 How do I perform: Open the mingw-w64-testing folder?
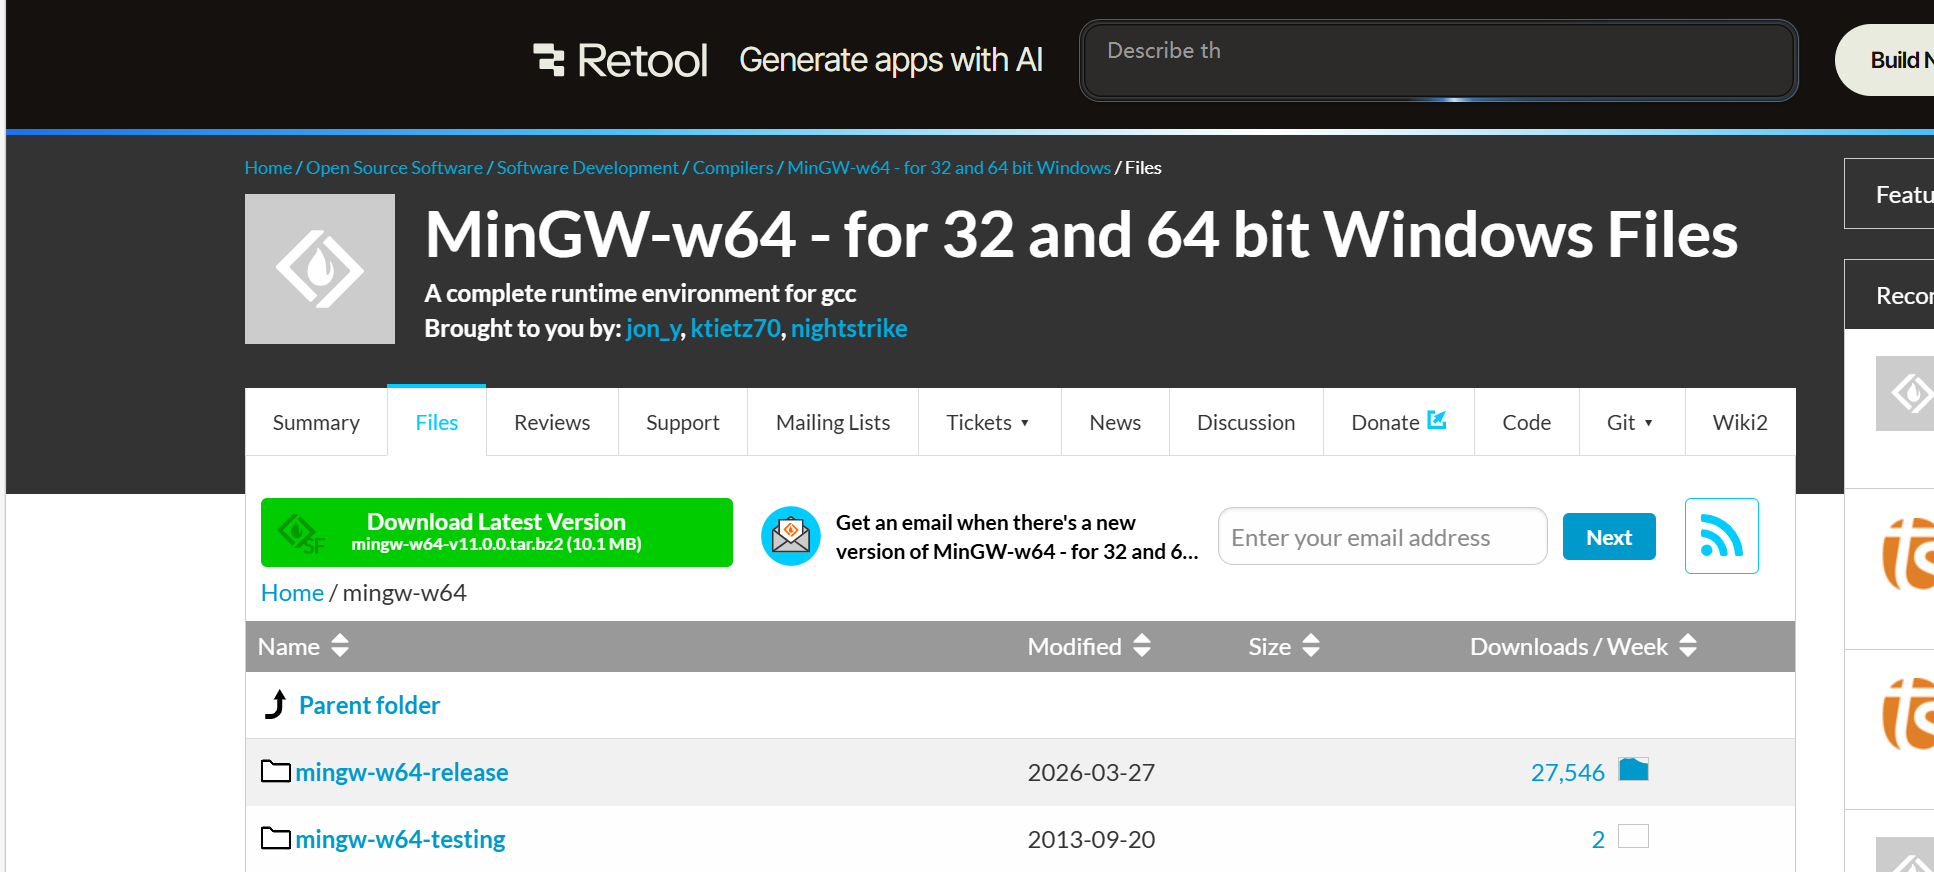(x=400, y=839)
